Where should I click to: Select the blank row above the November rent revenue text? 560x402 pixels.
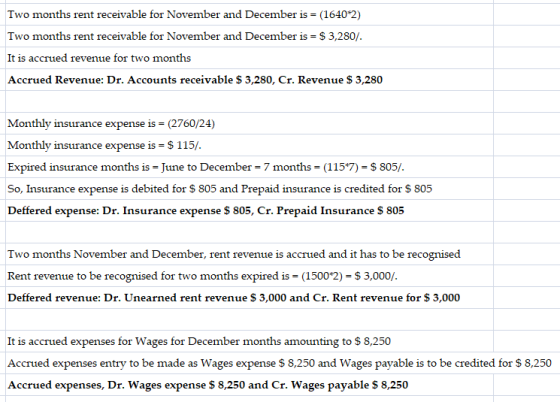[249, 232]
